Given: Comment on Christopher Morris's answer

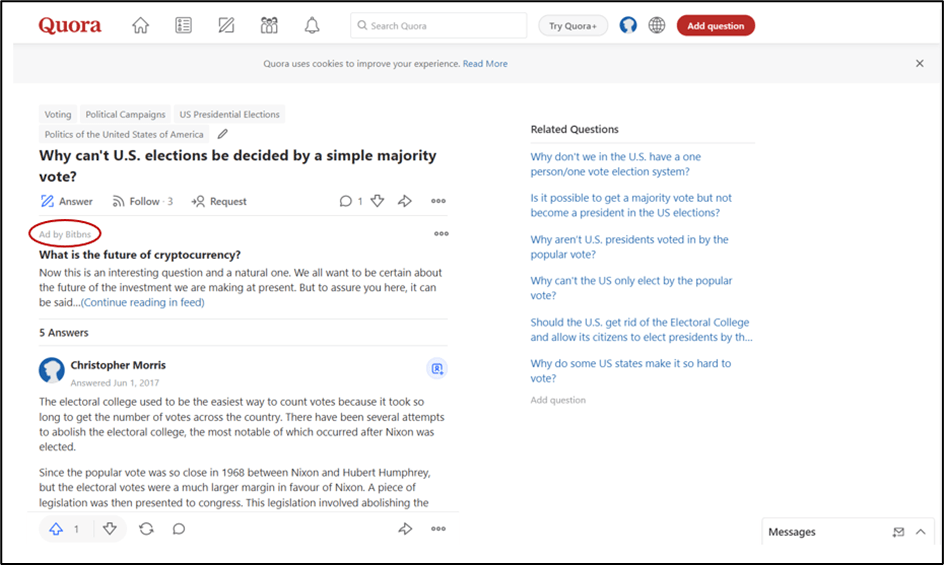Looking at the screenshot, I should point(179,529).
